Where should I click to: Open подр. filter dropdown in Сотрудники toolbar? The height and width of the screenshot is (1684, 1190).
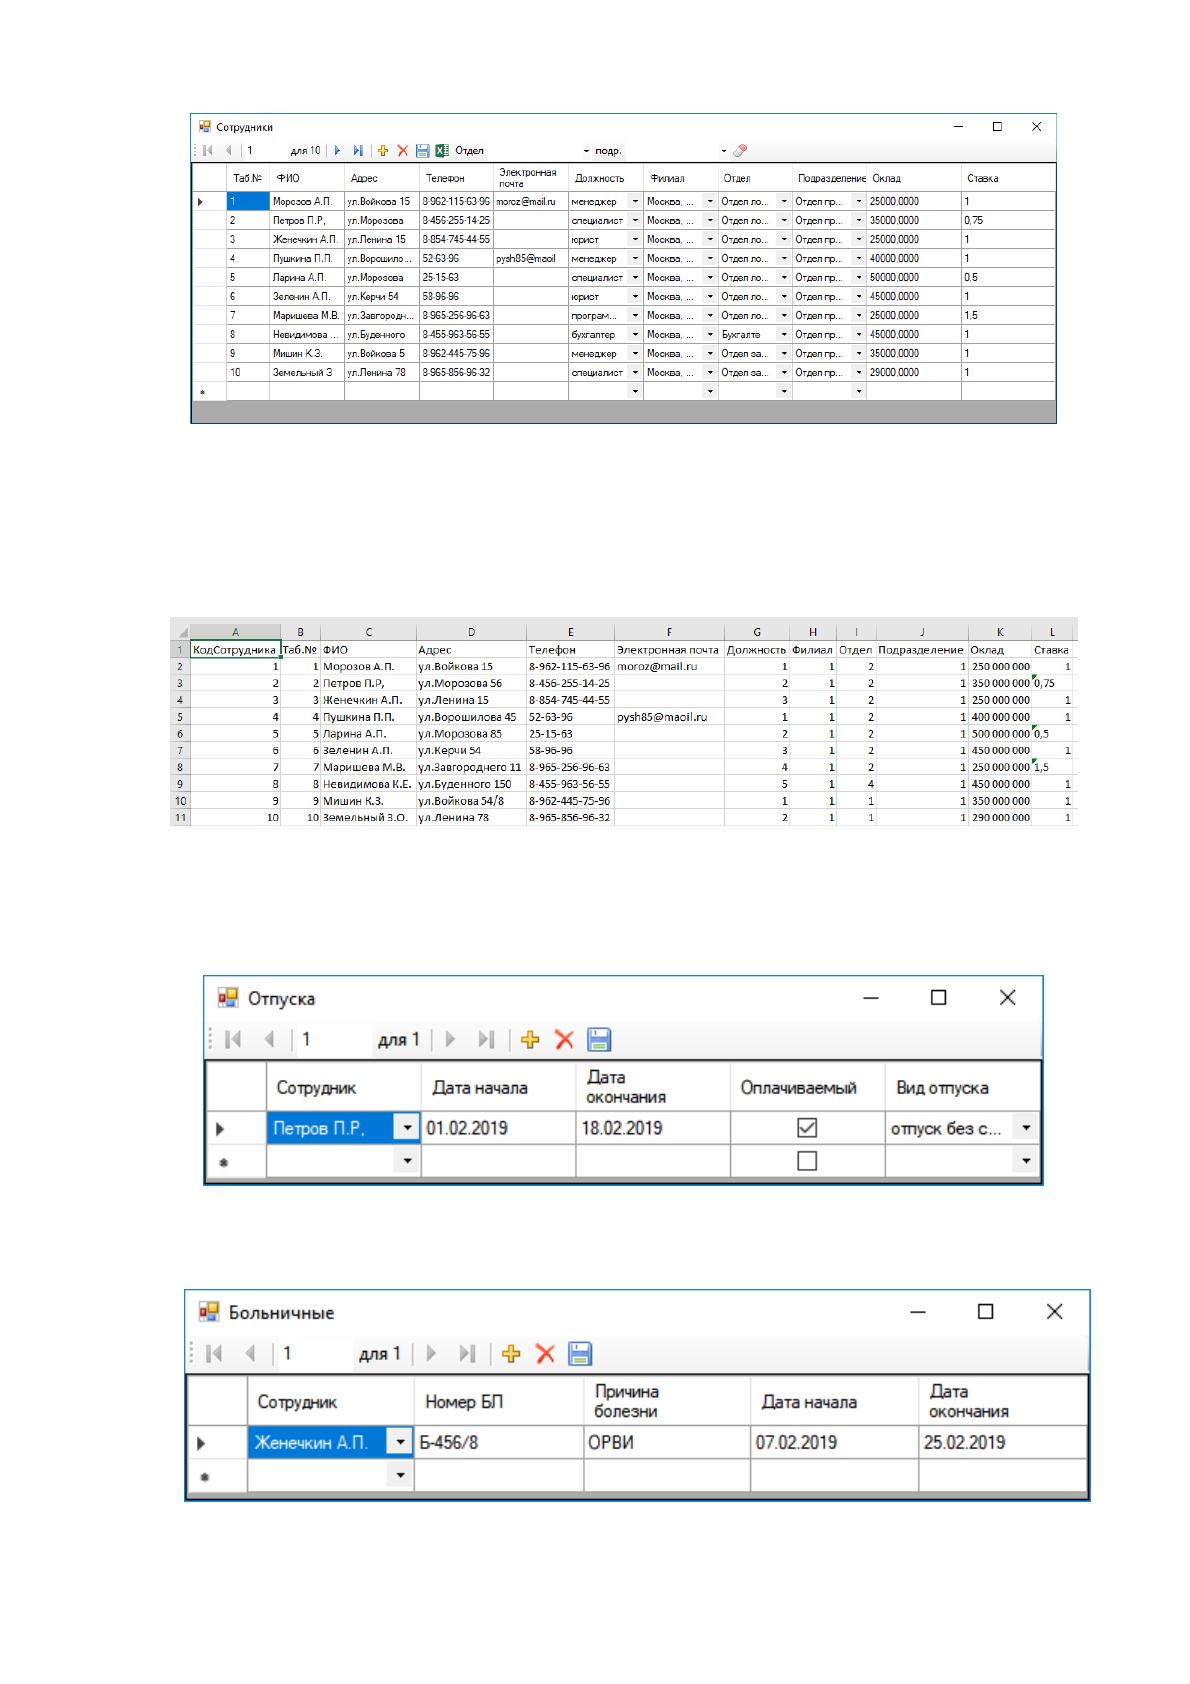(724, 151)
